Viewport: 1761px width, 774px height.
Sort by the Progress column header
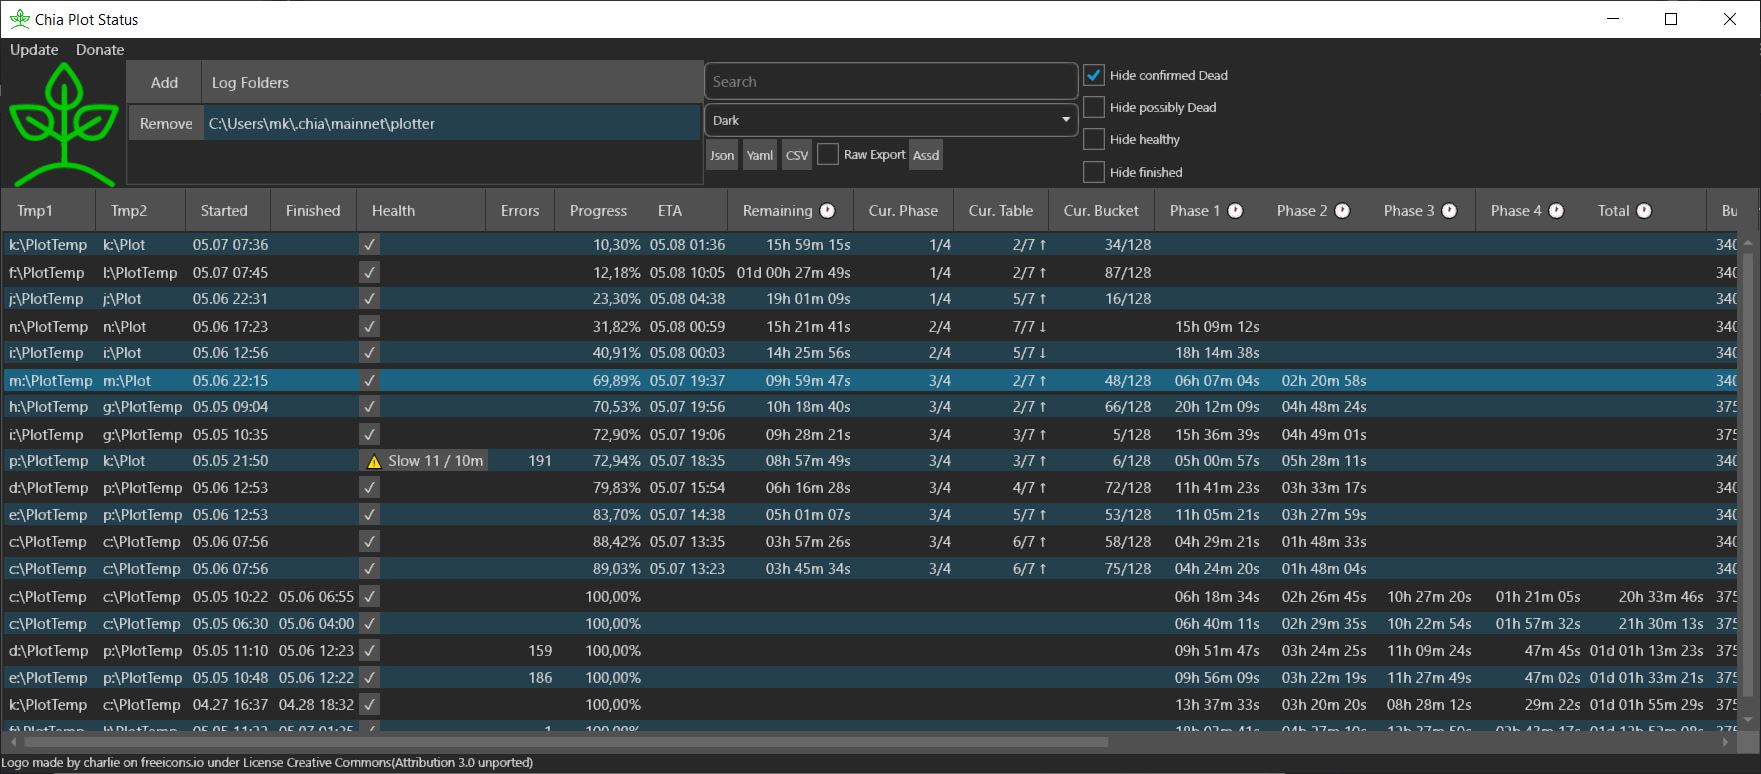point(598,210)
